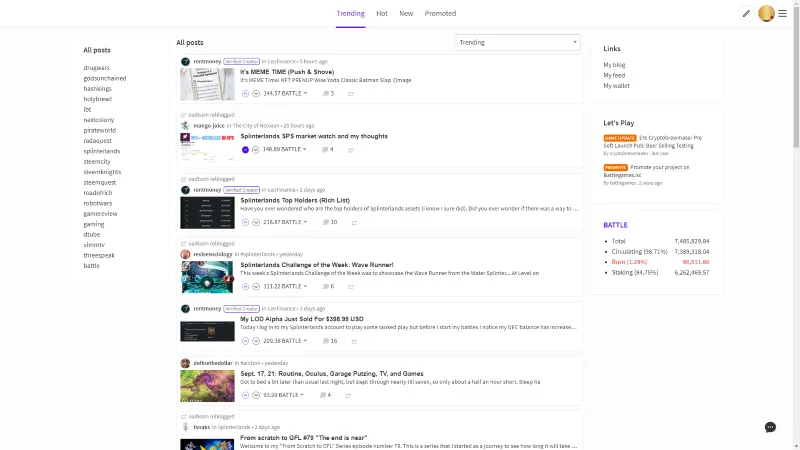Expand payout details for 209.38 BATTLE
This screenshot has height=450, width=800.
pos(285,341)
